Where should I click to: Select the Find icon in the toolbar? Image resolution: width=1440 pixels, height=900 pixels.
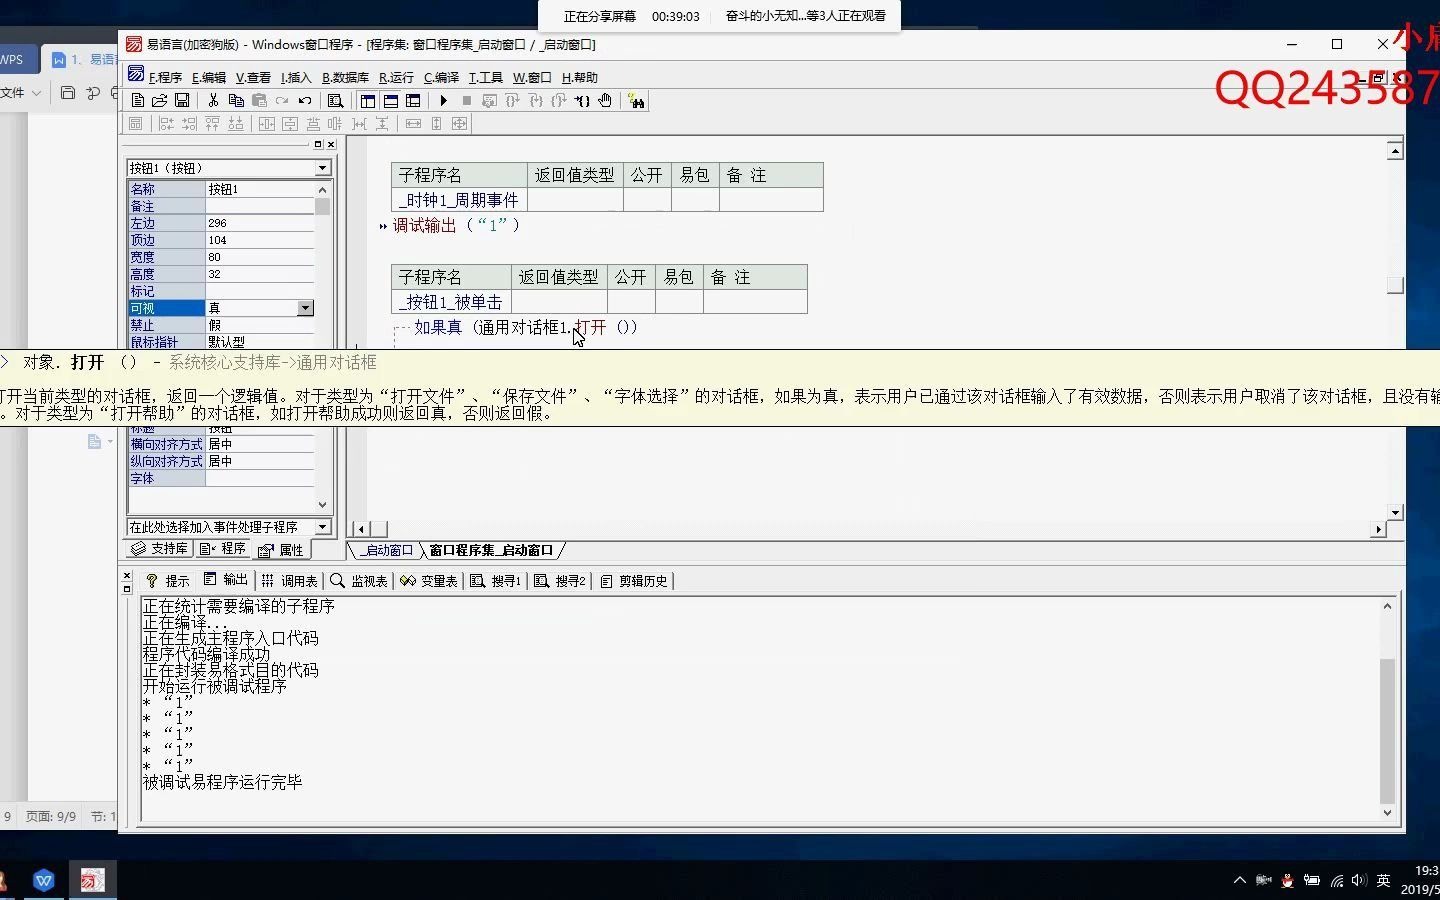[335, 100]
